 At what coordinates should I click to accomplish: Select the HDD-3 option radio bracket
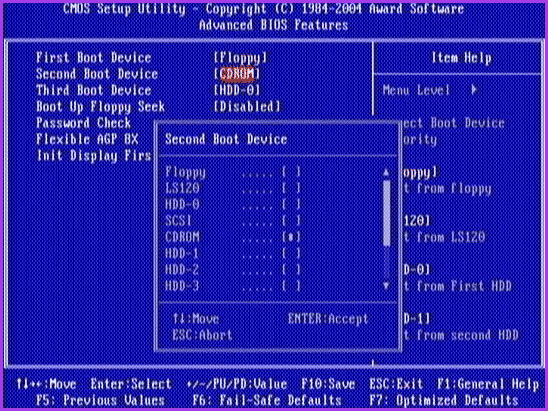[291, 286]
